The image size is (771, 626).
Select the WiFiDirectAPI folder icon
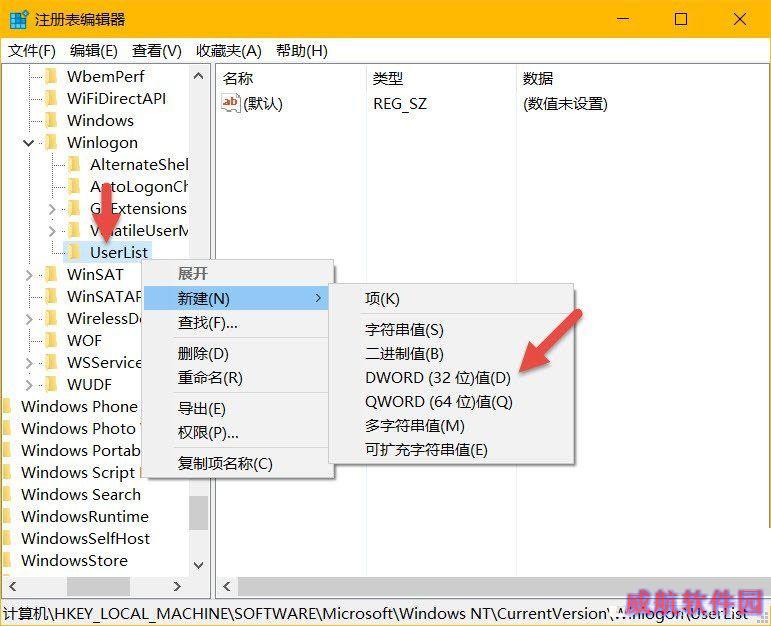tap(51, 98)
